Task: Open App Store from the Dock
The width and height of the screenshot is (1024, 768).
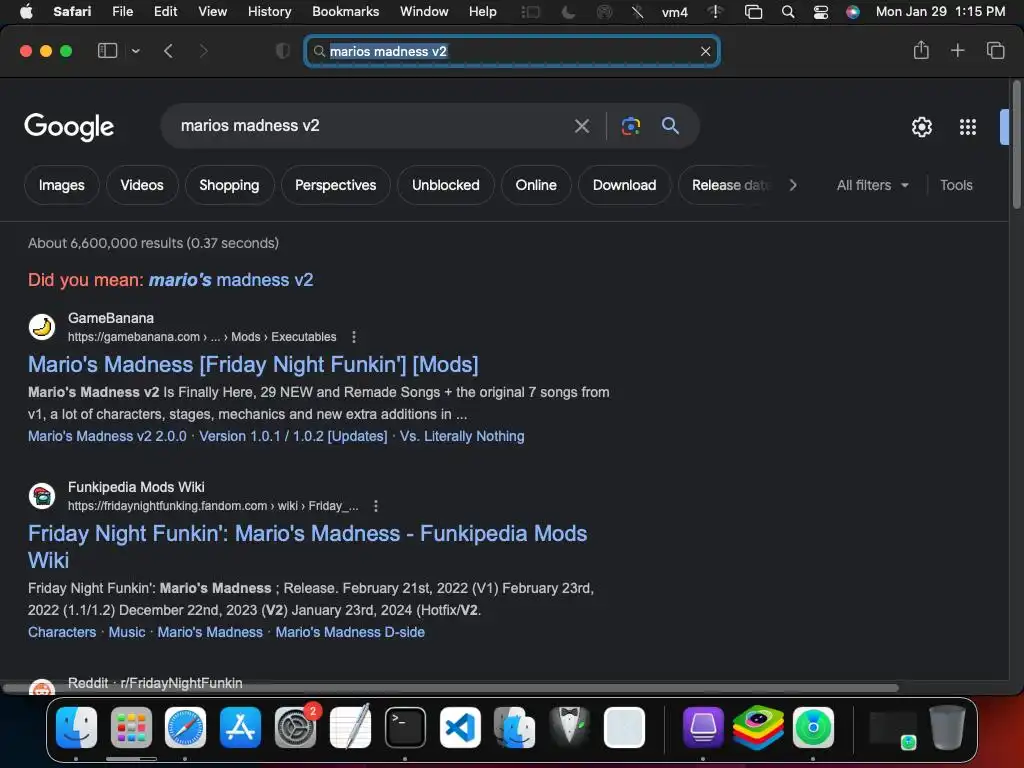Action: [x=240, y=727]
